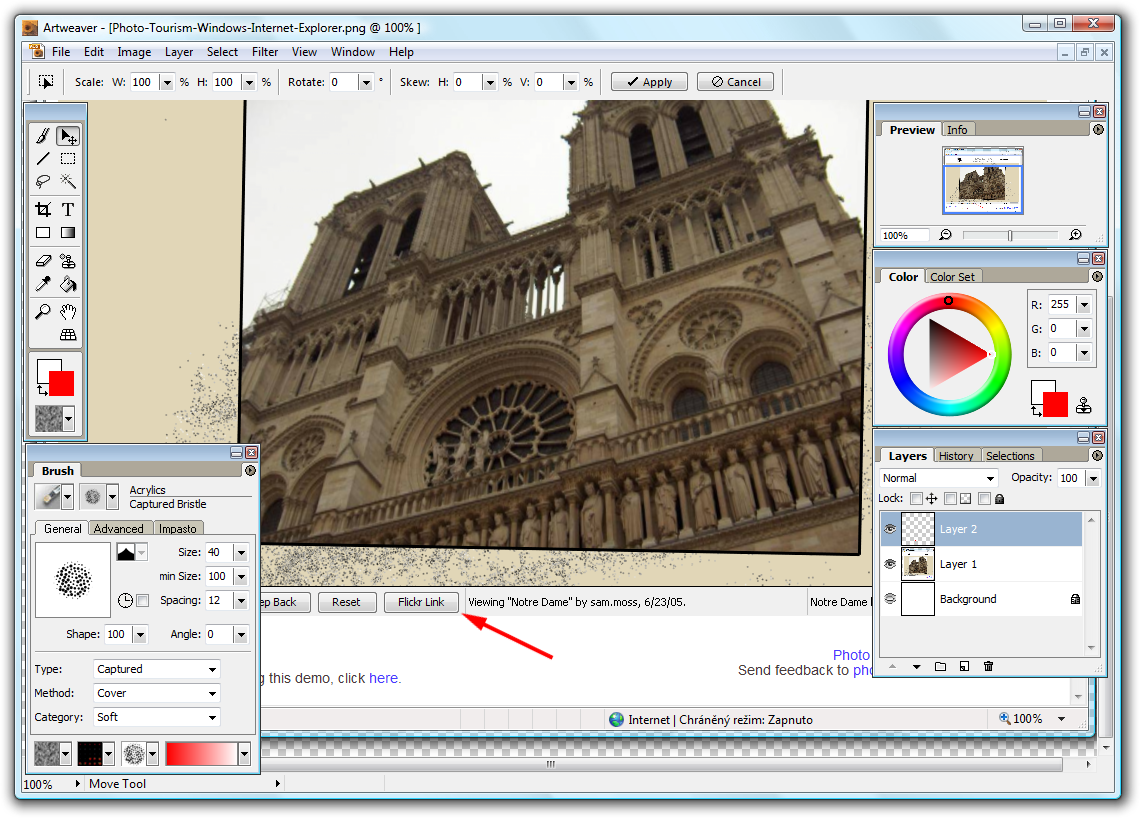Show the Background layer with its eye icon
This screenshot has height=818, width=1140.
pos(890,598)
